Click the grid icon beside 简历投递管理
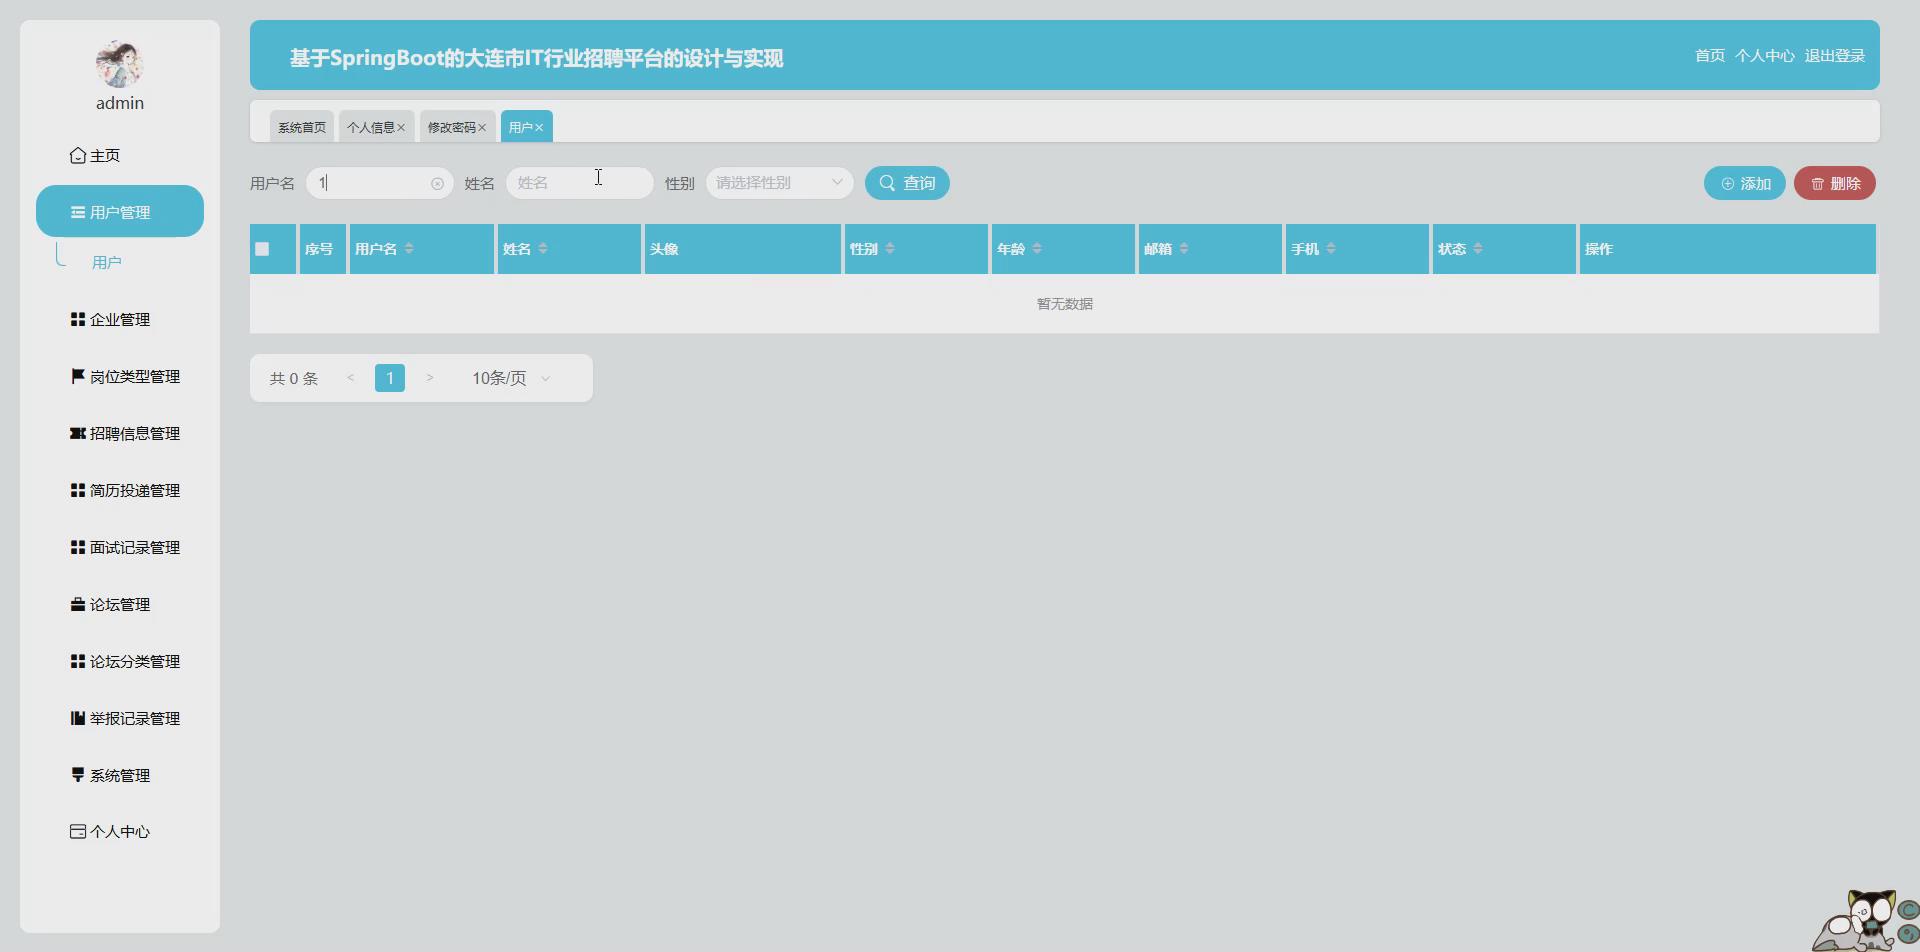Image resolution: width=1920 pixels, height=952 pixels. [x=78, y=490]
